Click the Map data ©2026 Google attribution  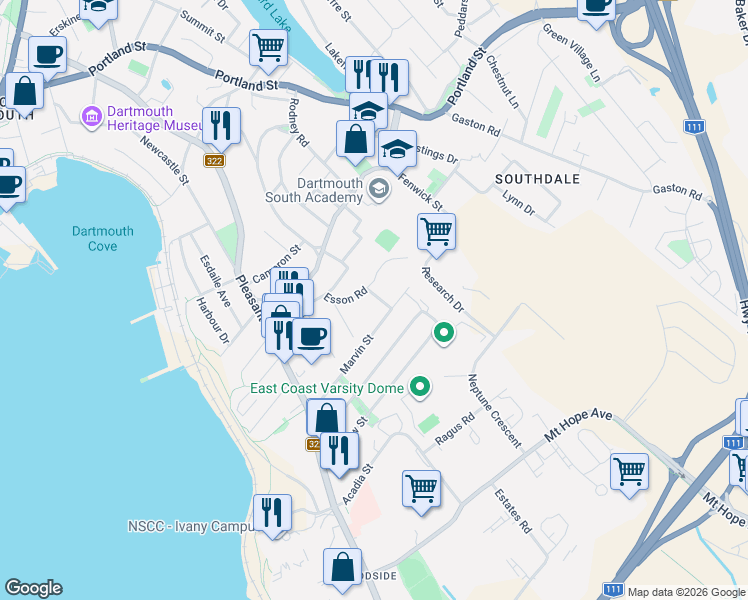(x=686, y=592)
